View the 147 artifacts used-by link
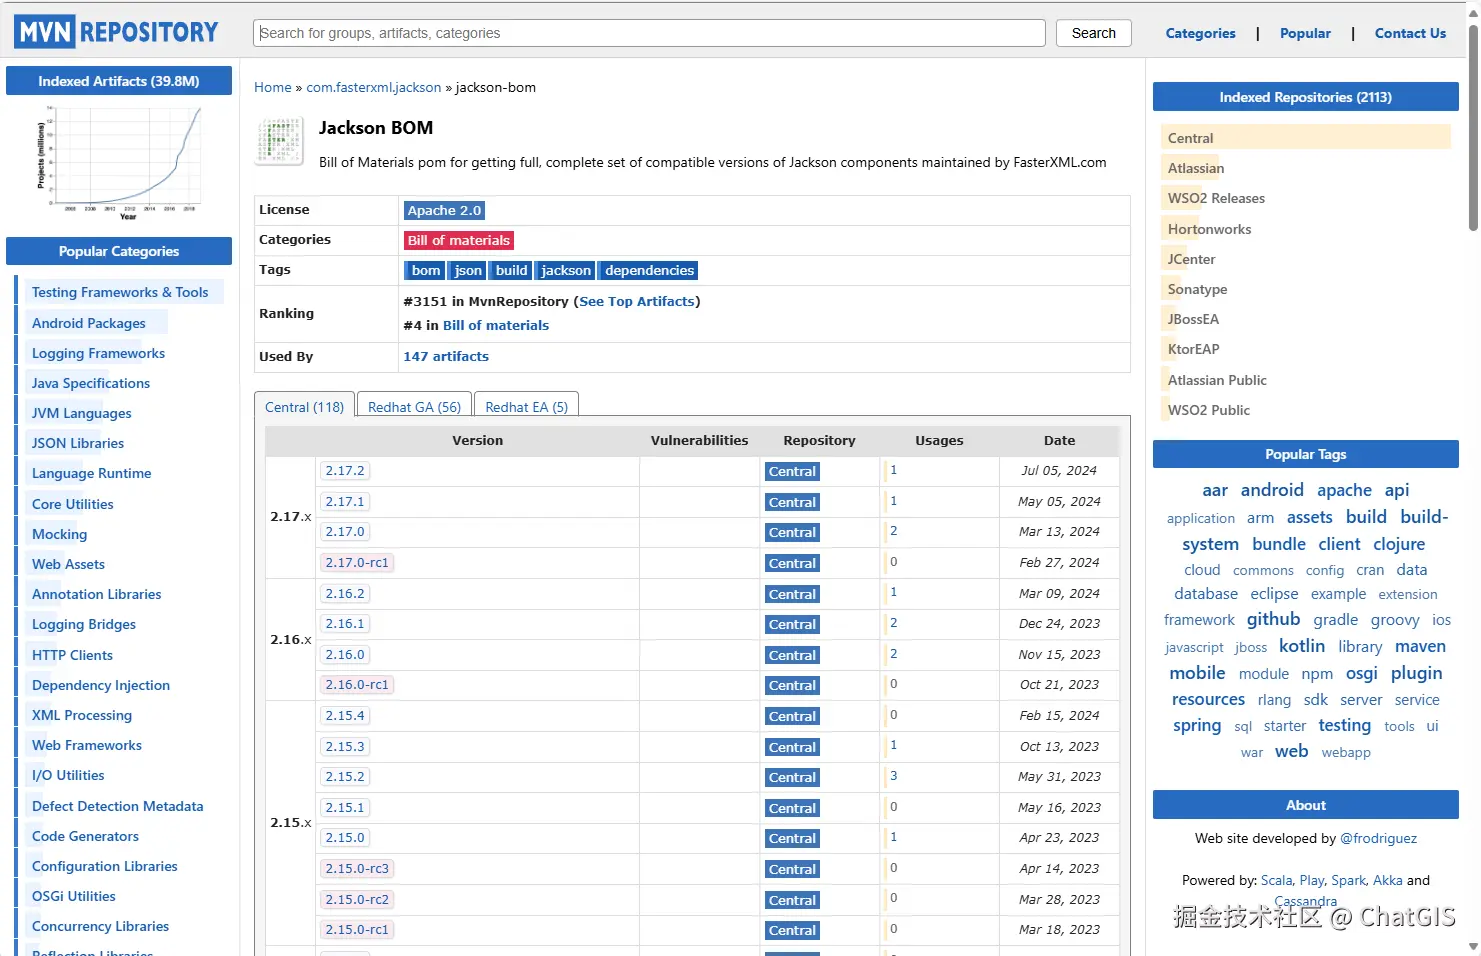Image resolution: width=1481 pixels, height=956 pixels. point(446,357)
